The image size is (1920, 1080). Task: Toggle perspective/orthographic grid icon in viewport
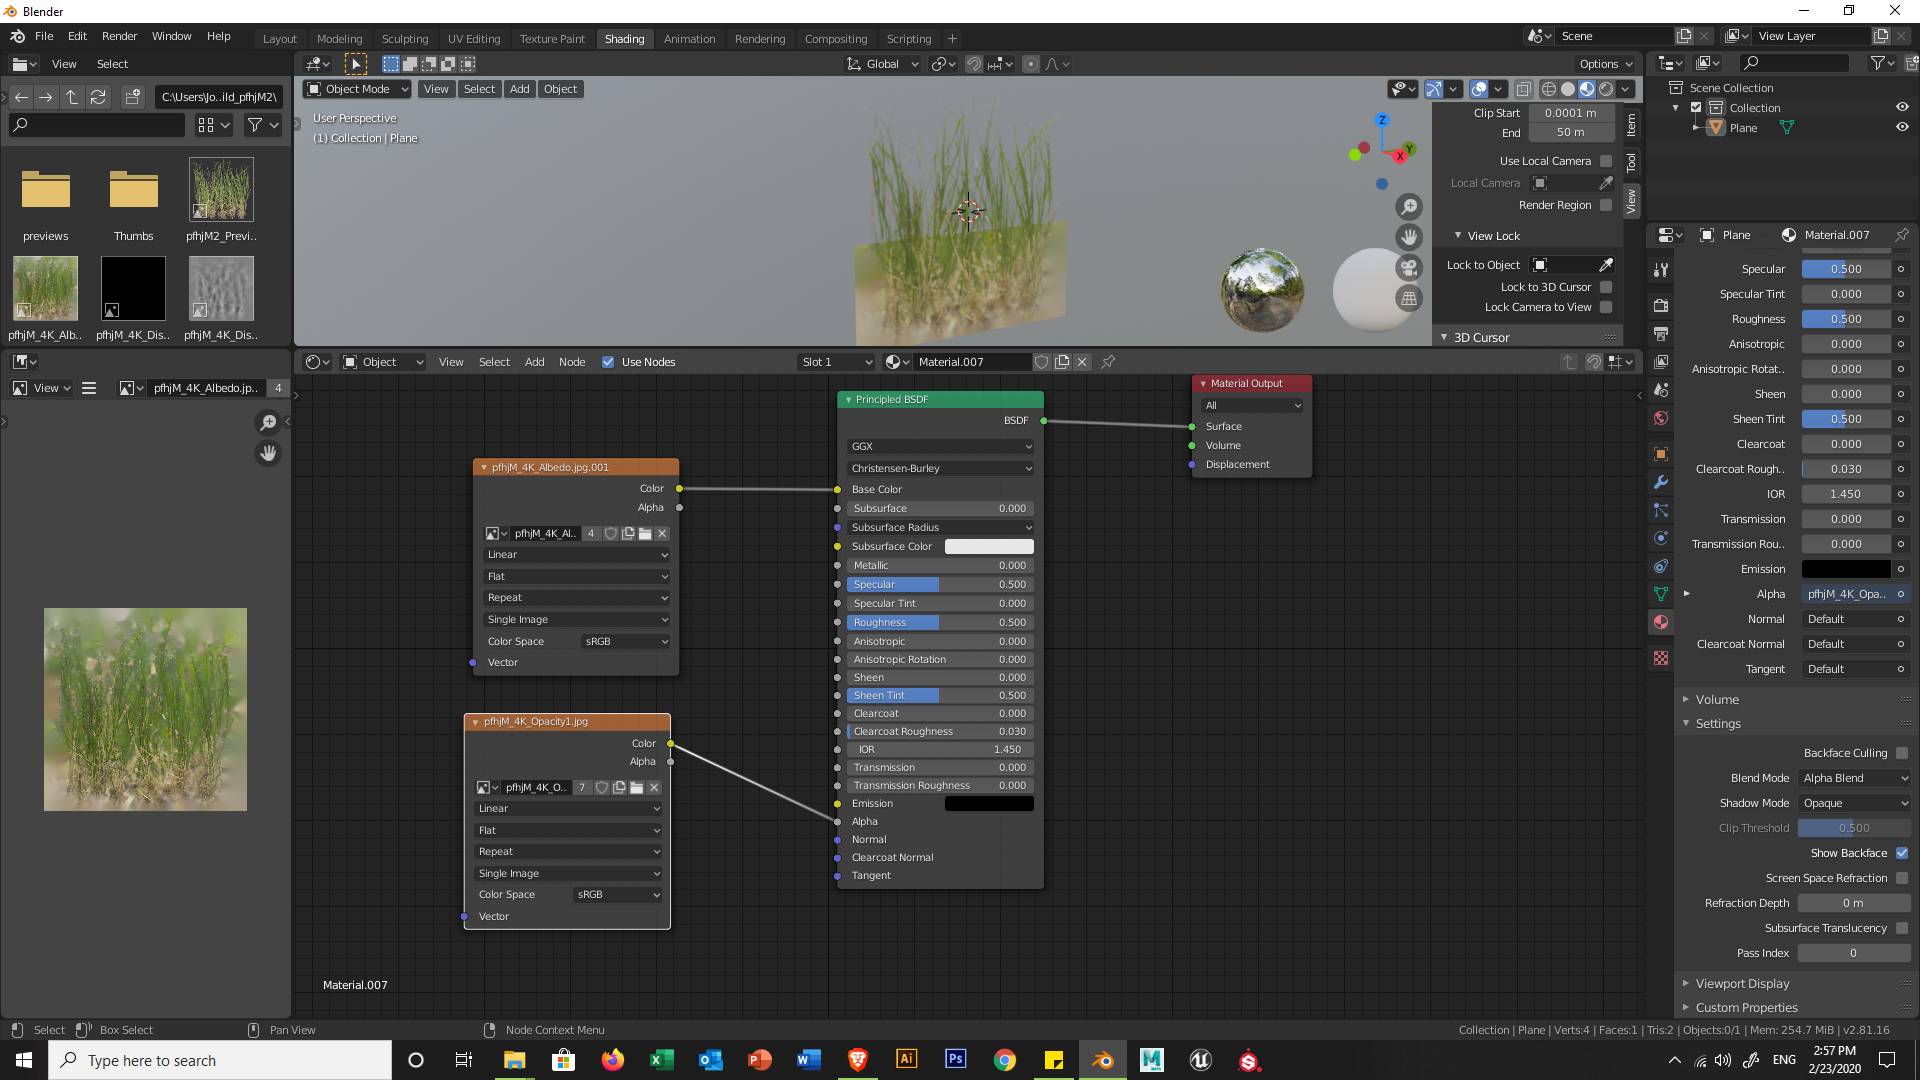tap(1409, 299)
